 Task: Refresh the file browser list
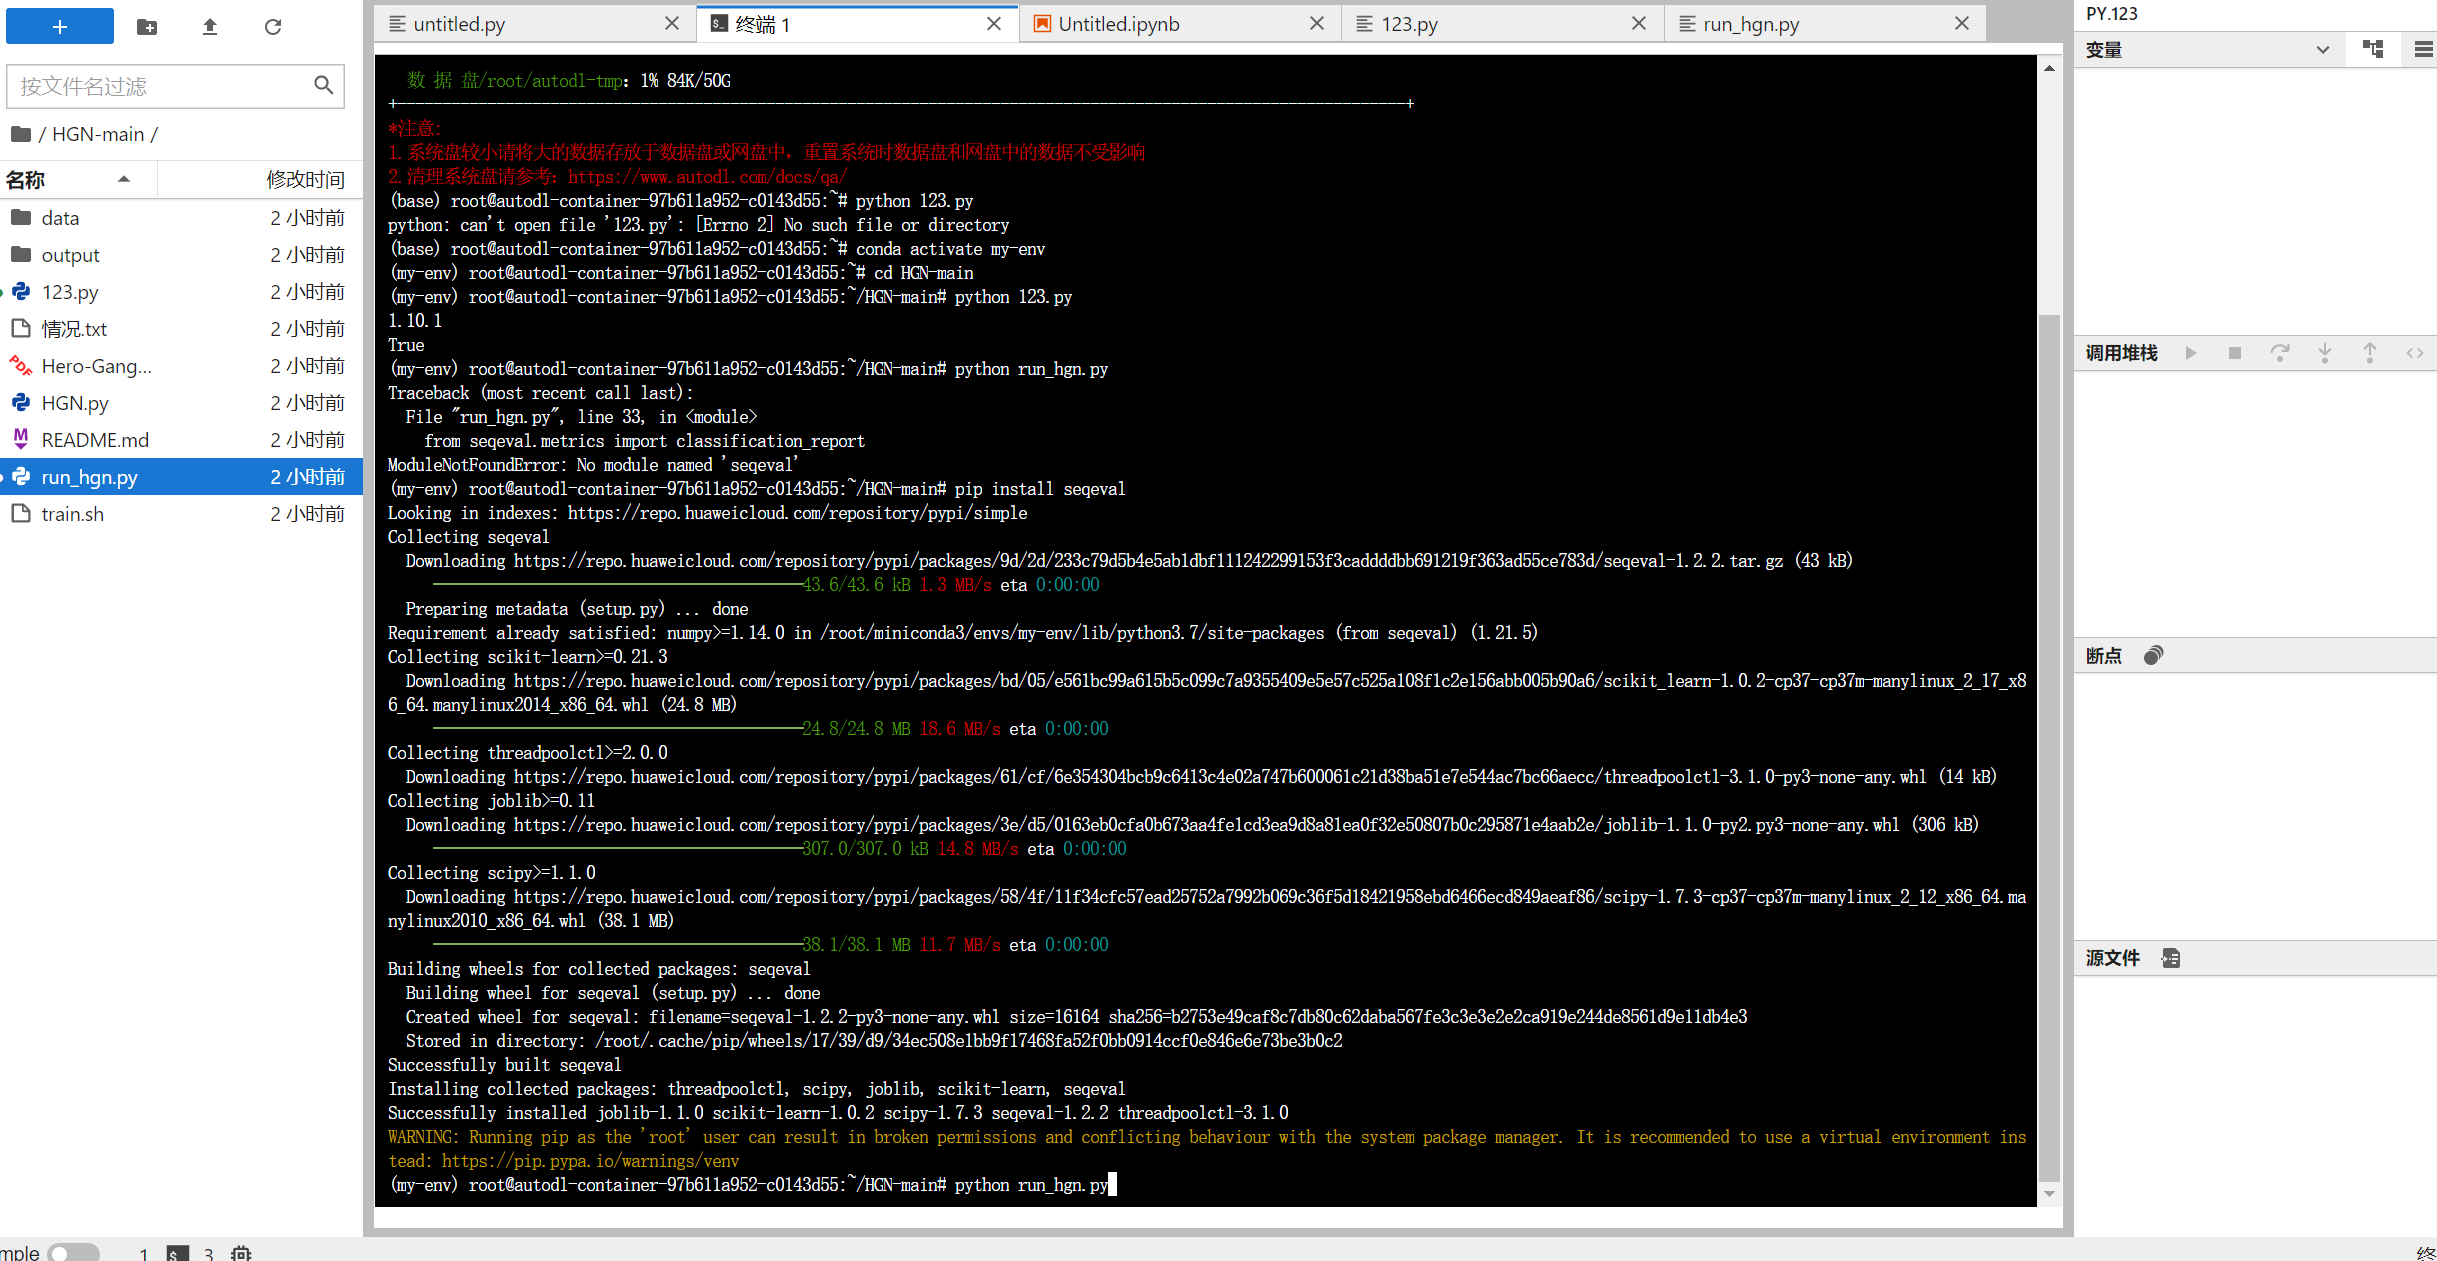coord(272,27)
